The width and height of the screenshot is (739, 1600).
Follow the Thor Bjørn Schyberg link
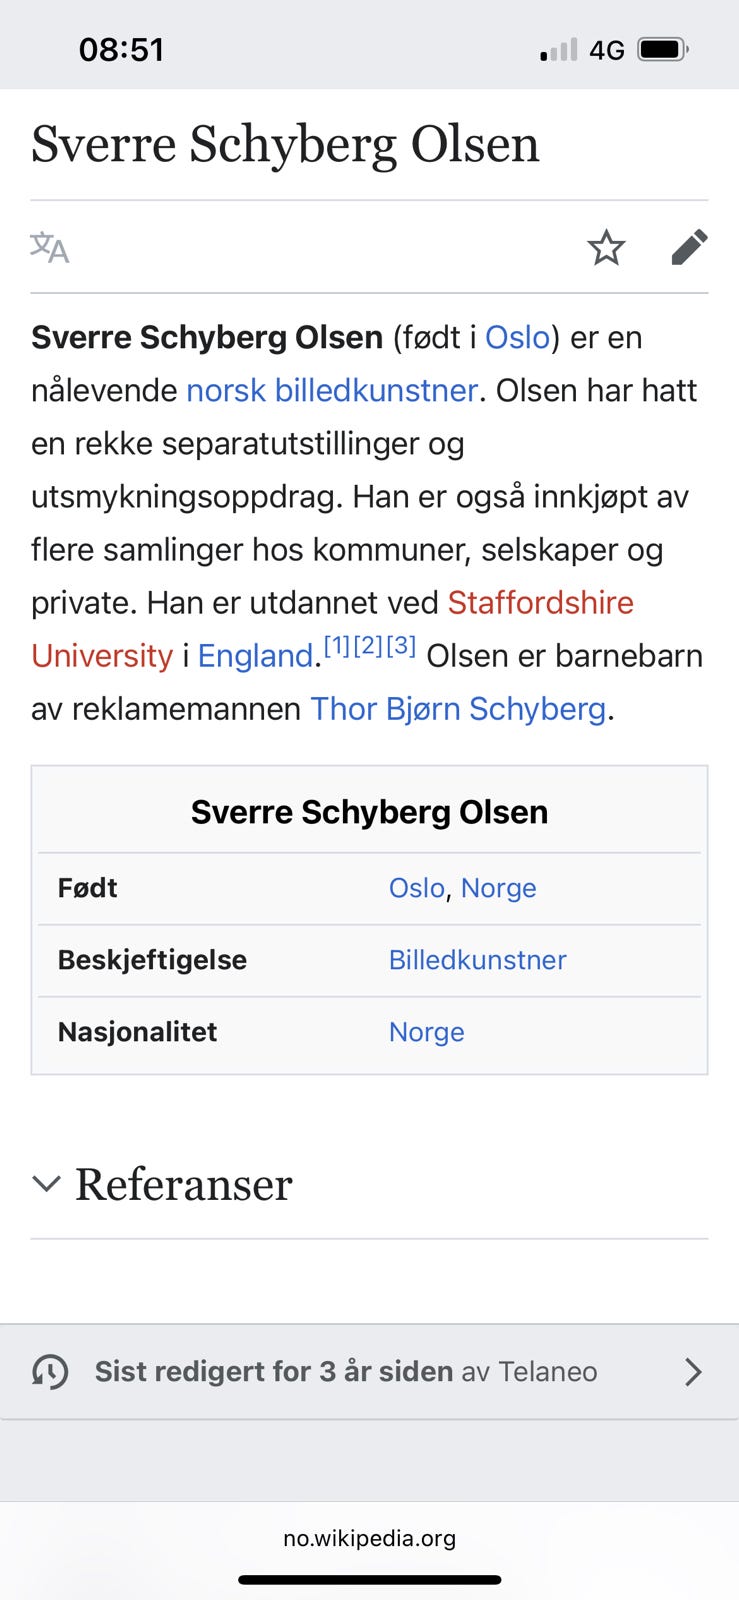[458, 709]
